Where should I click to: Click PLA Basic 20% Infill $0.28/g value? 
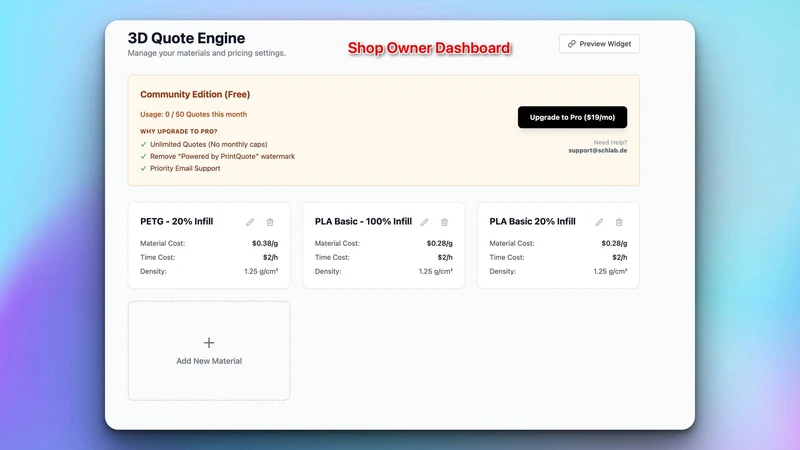coord(614,243)
